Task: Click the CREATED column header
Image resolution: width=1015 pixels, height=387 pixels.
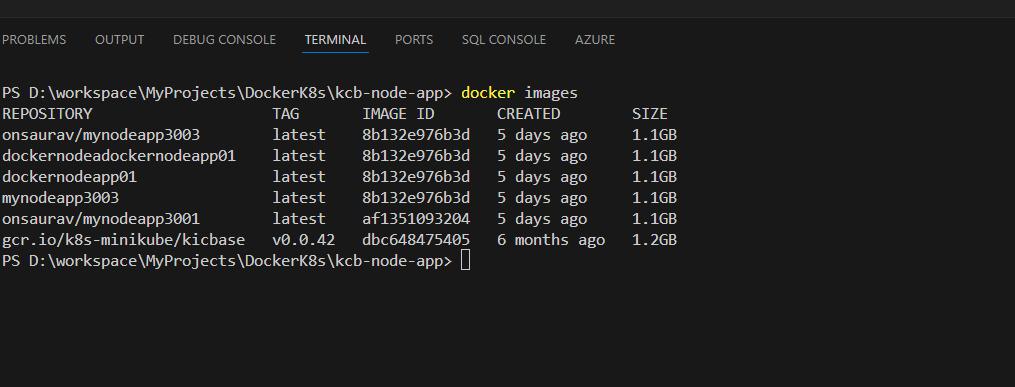Action: point(528,114)
